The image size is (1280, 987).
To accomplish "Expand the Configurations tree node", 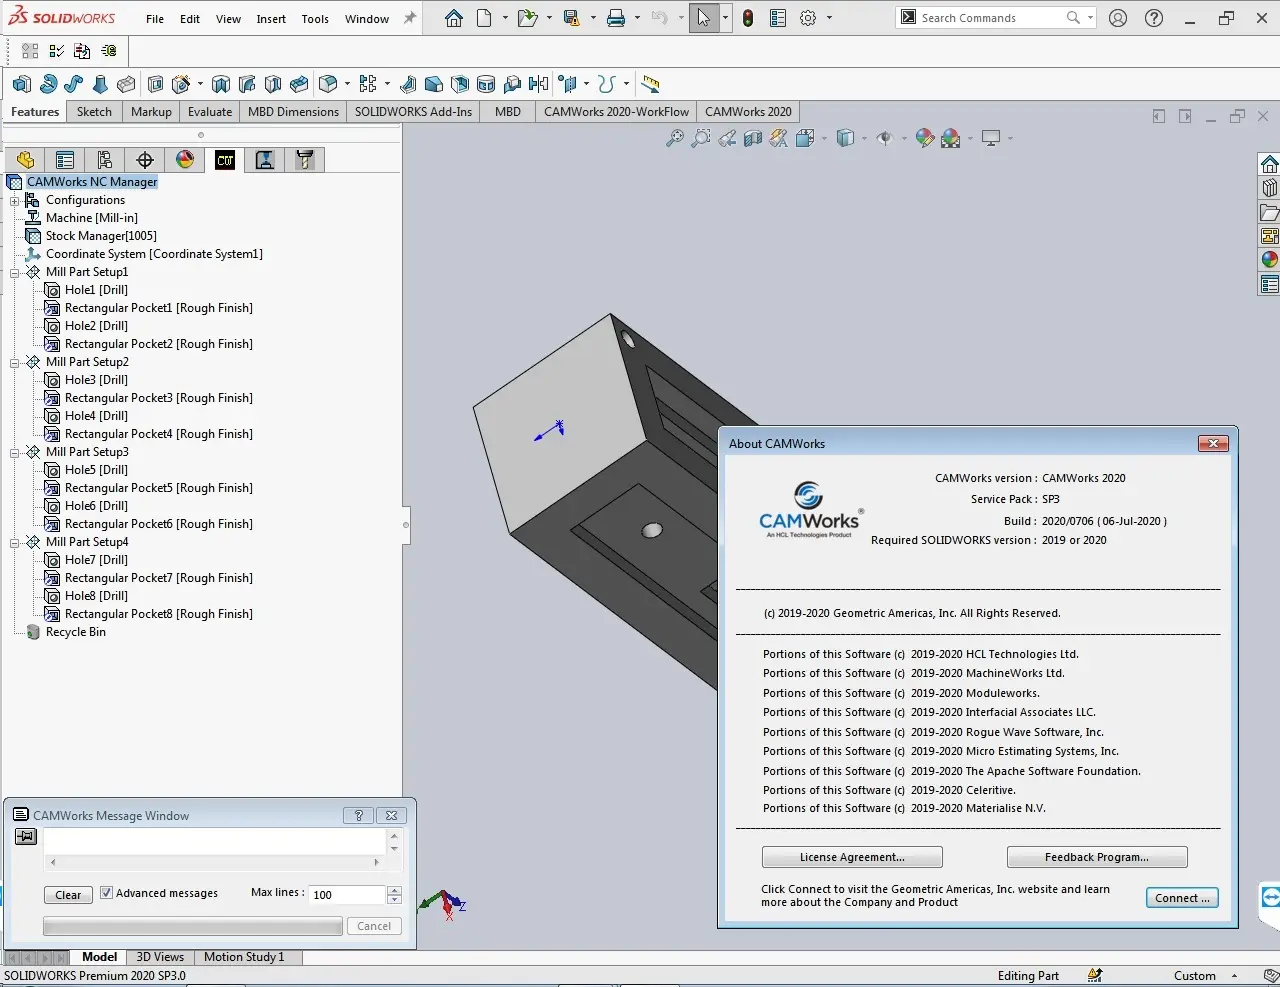I will [15, 200].
